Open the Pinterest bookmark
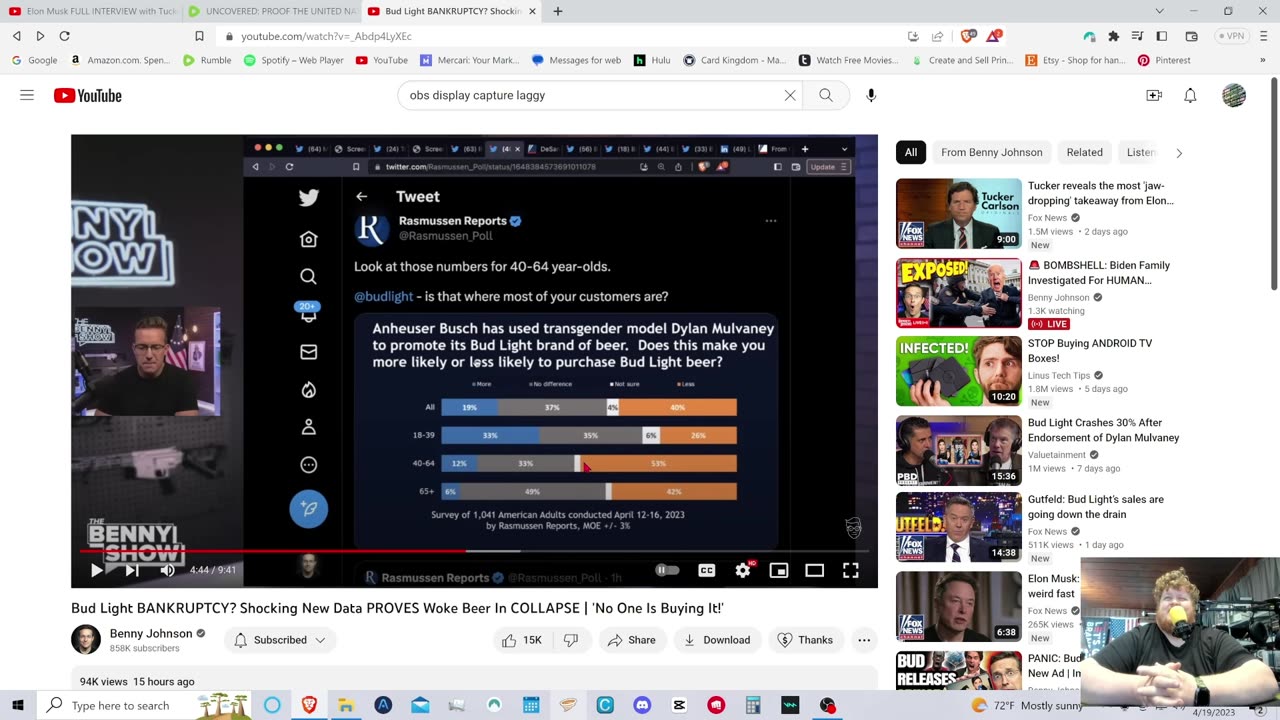Image resolution: width=1280 pixels, height=720 pixels. (x=1164, y=60)
